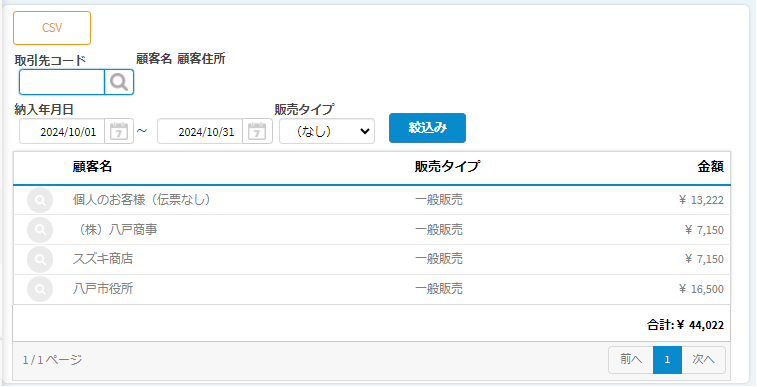Viewport: 757px width, 387px height.
Task: Expand the 販売タイプ dropdown
Action: [327, 131]
